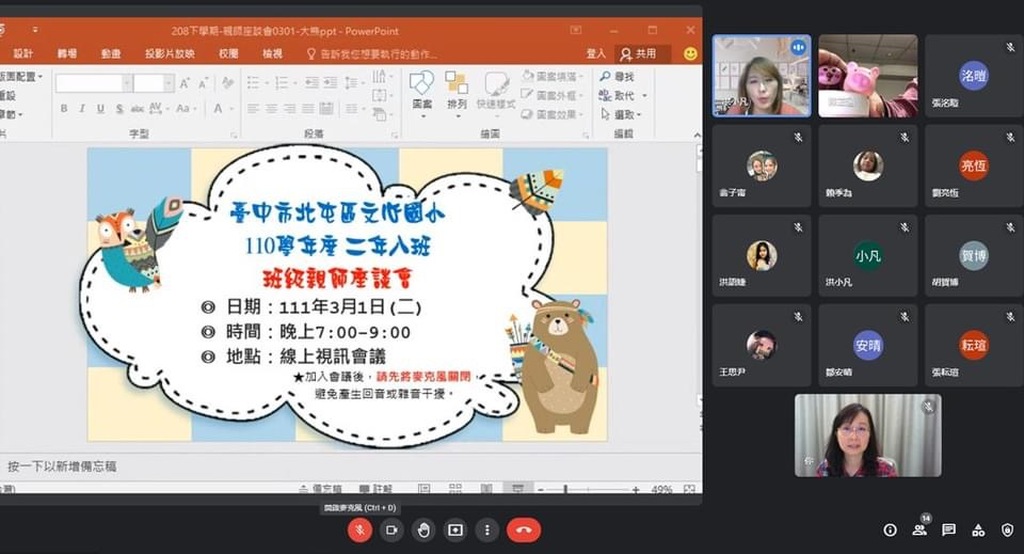
Task: Show the participants list (14)
Action: (x=920, y=529)
